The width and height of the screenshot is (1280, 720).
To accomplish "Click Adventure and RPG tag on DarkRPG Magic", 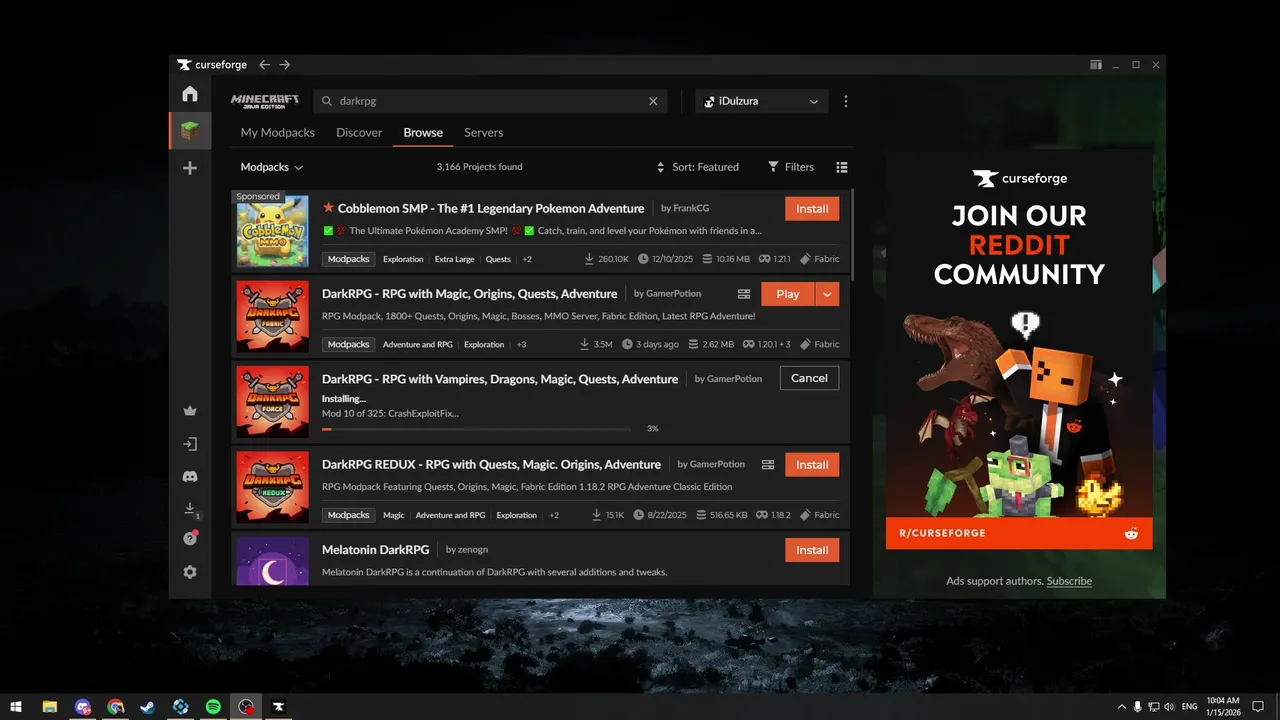I will 418,344.
